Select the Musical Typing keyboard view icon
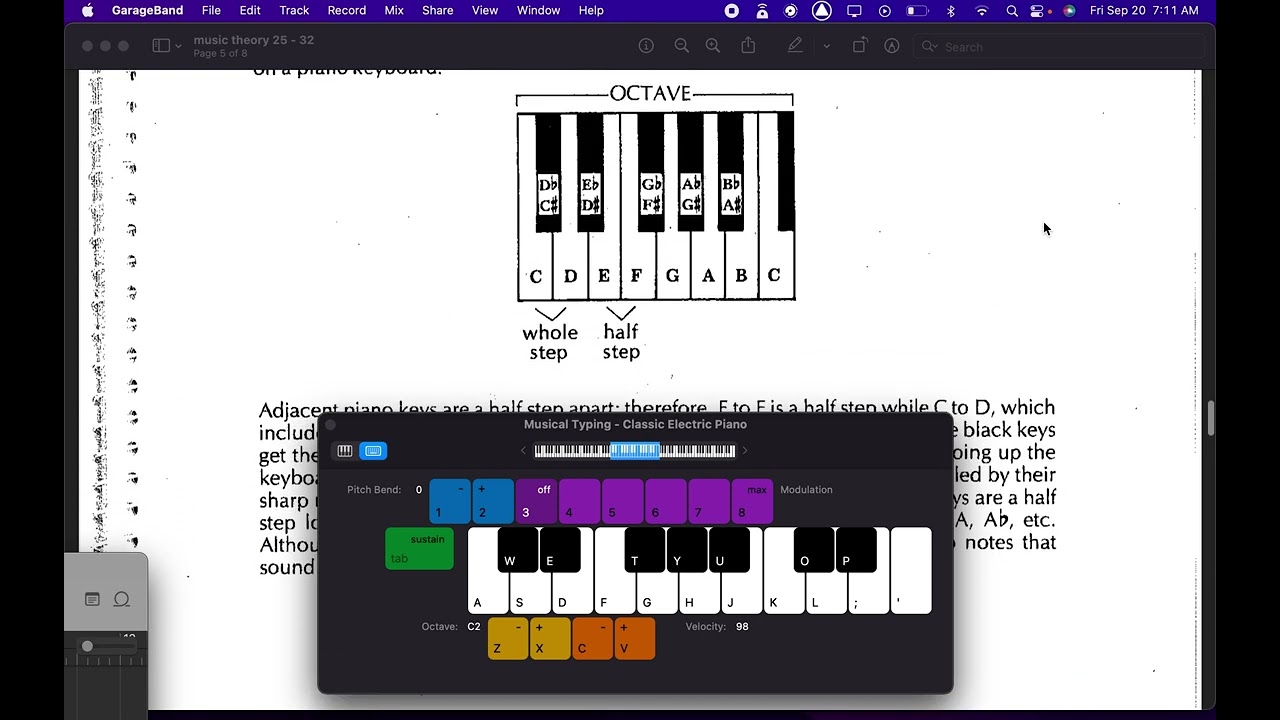The height and width of the screenshot is (720, 1280). (x=373, y=451)
